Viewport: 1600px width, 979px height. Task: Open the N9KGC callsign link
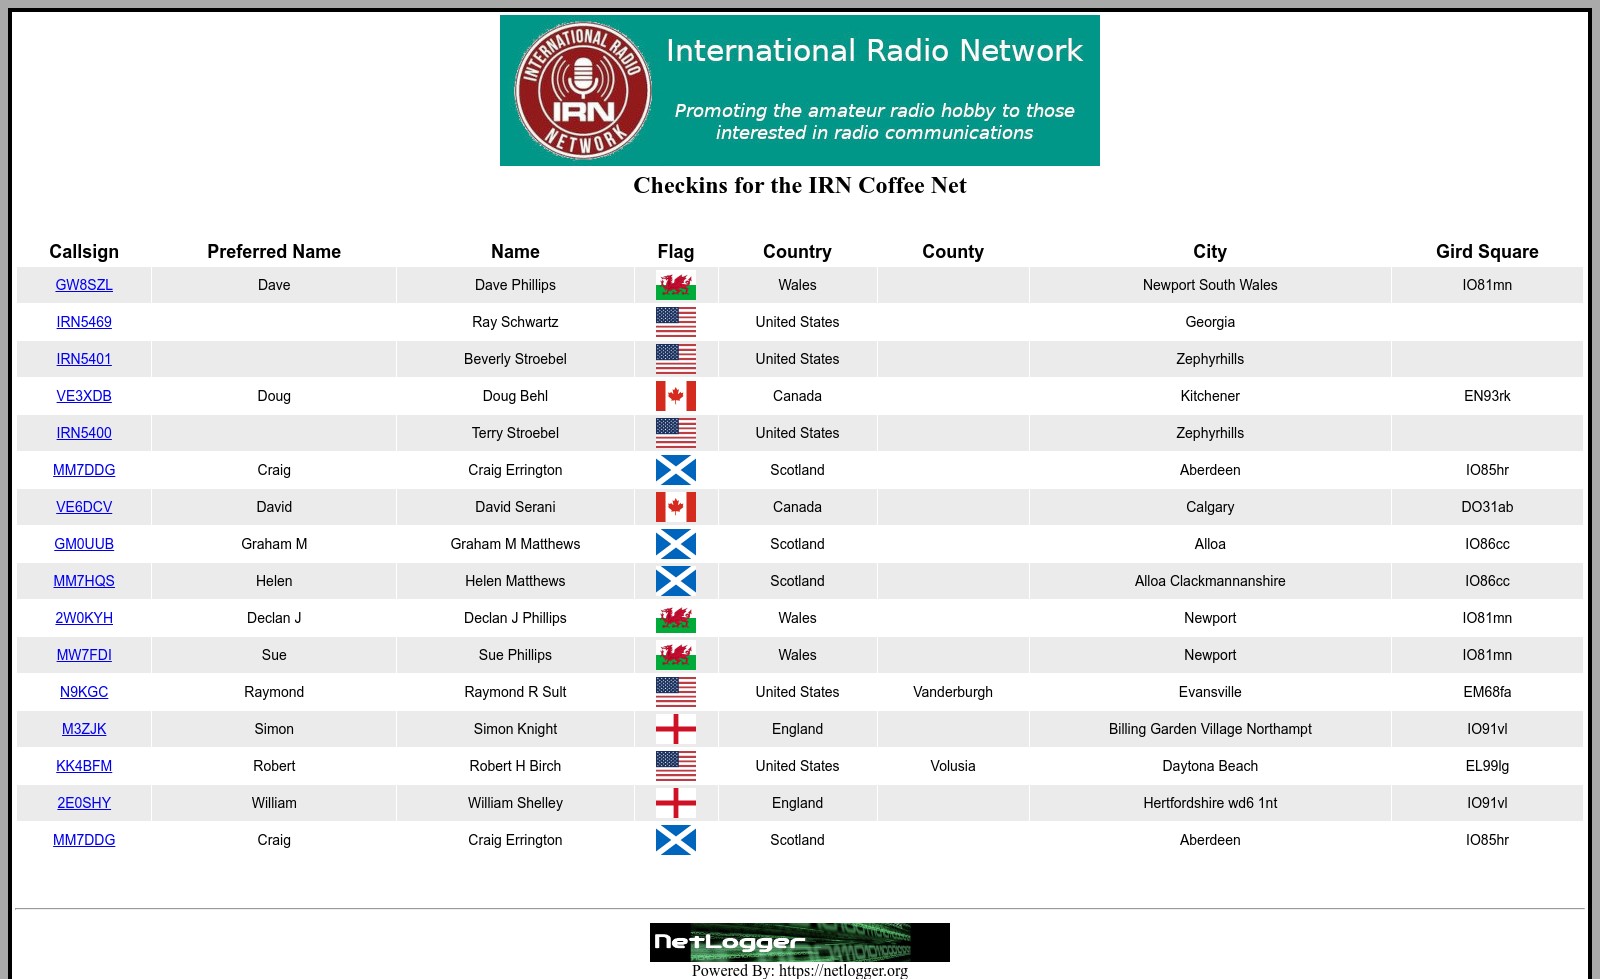pyautogui.click(x=84, y=692)
